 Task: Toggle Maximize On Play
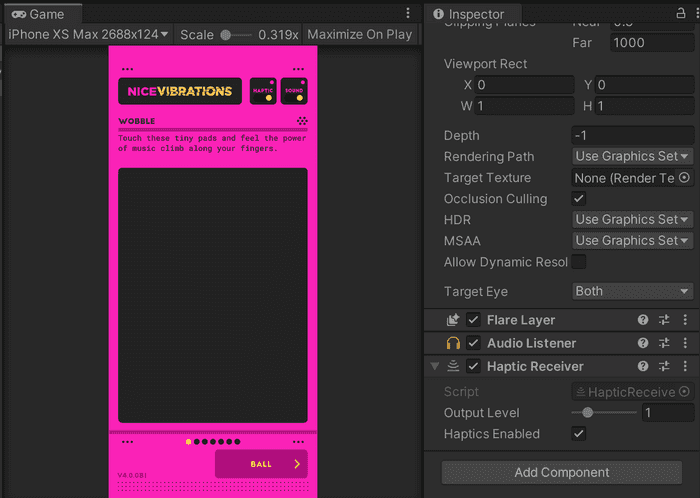359,34
